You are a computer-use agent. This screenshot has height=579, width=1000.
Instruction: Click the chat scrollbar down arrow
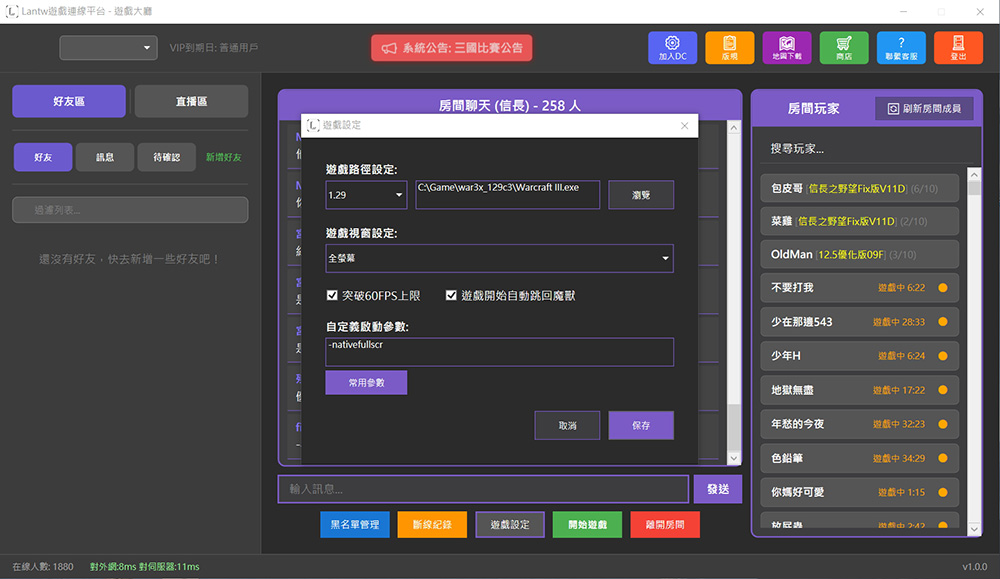[x=733, y=458]
